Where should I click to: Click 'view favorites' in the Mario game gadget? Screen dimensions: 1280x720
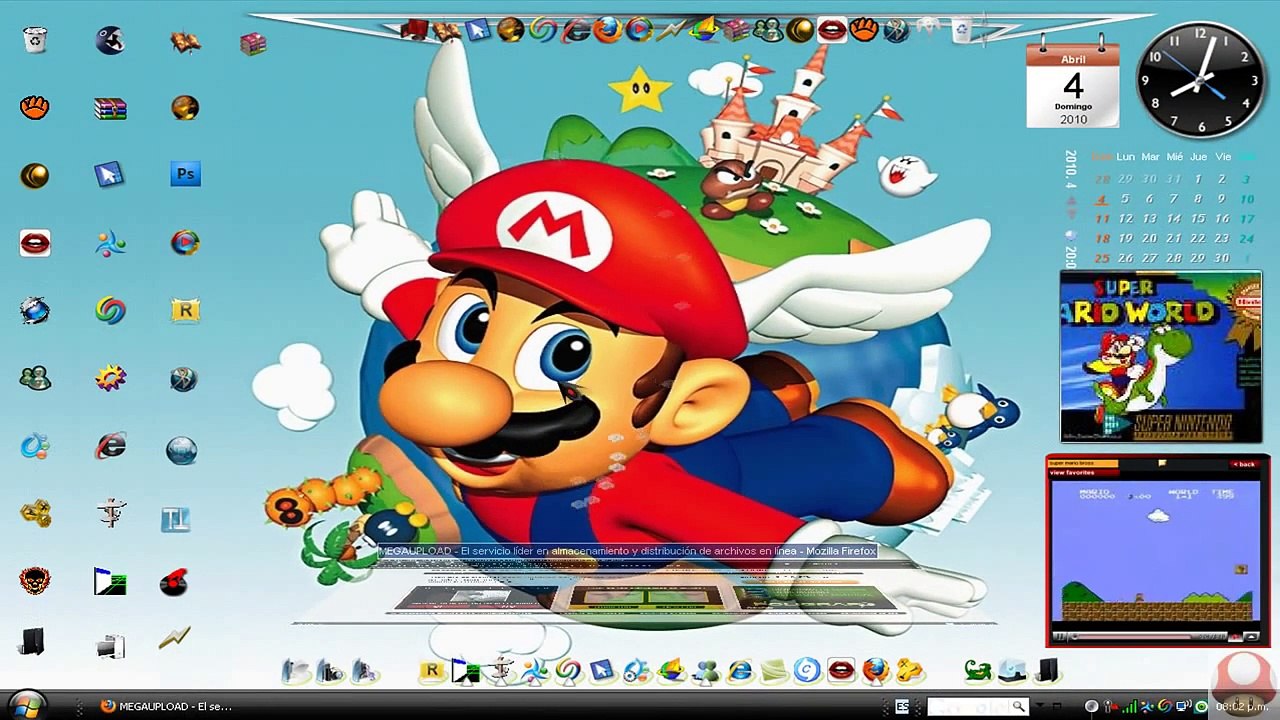(1070, 473)
